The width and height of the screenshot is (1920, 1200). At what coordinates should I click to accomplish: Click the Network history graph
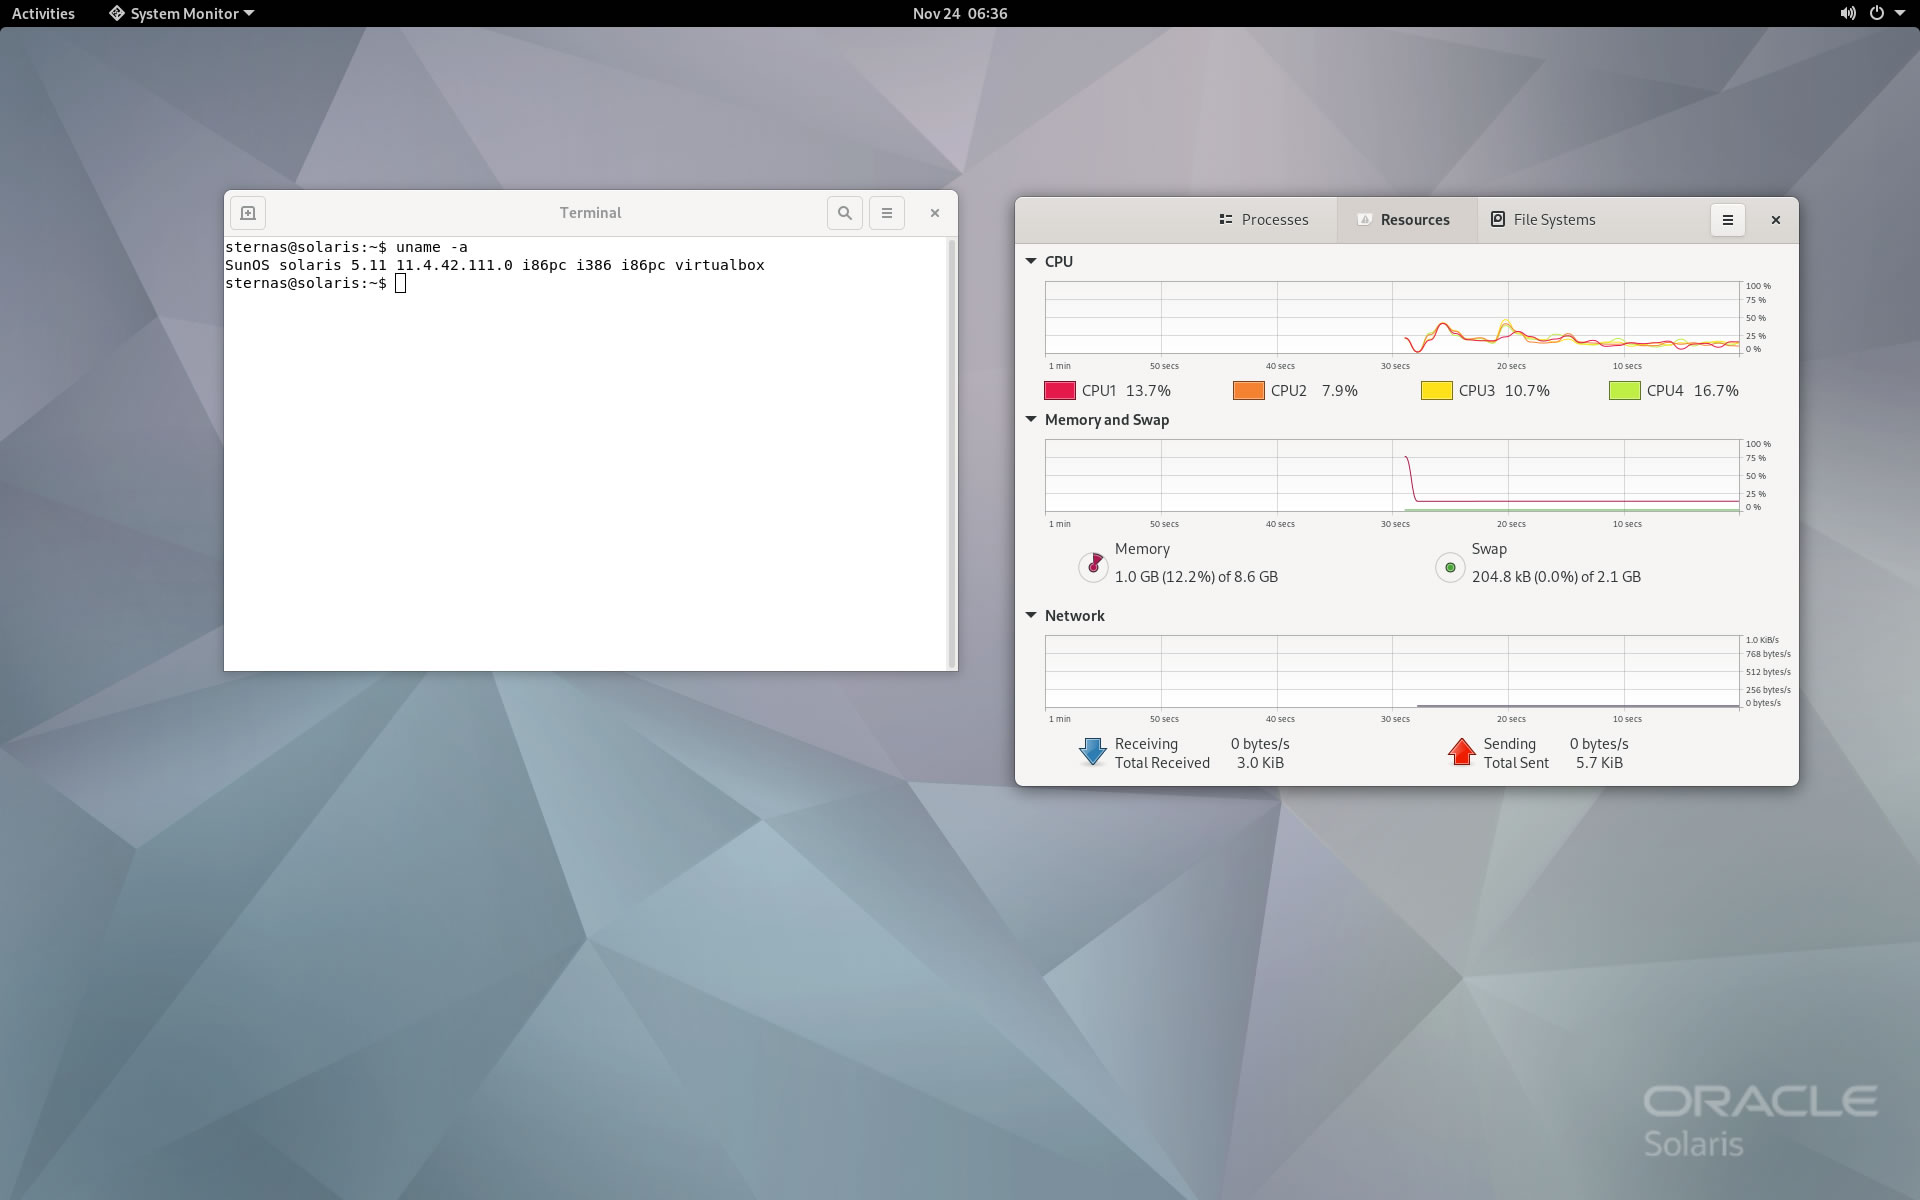(1392, 671)
